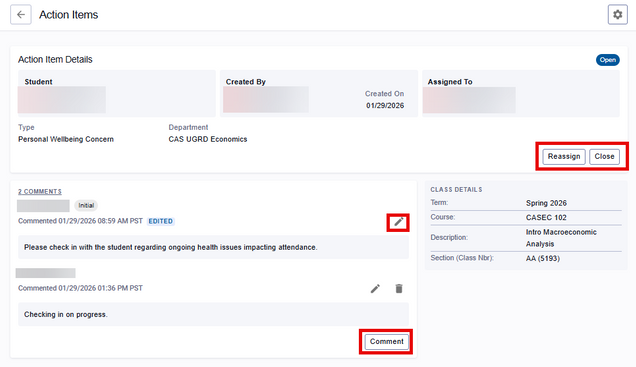Screen dimensions: 636x367
Task: Click the 'Section (Class Nbr):' label
Action: point(462,258)
